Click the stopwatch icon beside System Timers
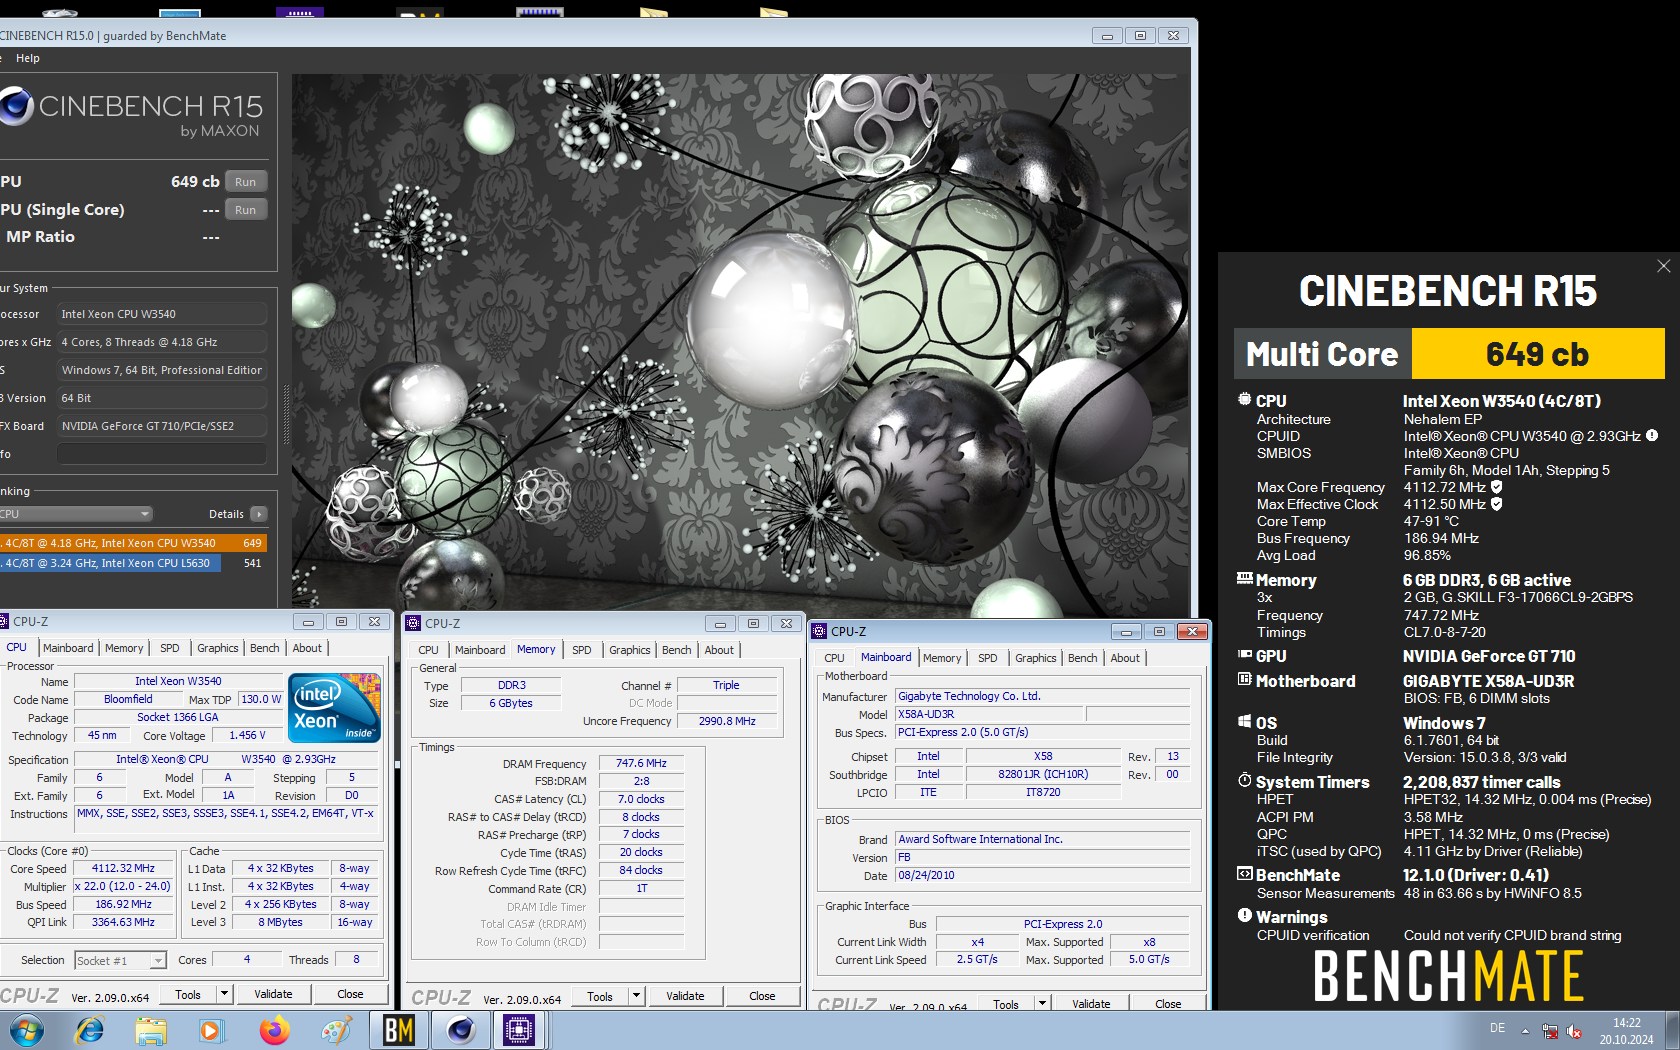The height and width of the screenshot is (1050, 1680). (1244, 780)
